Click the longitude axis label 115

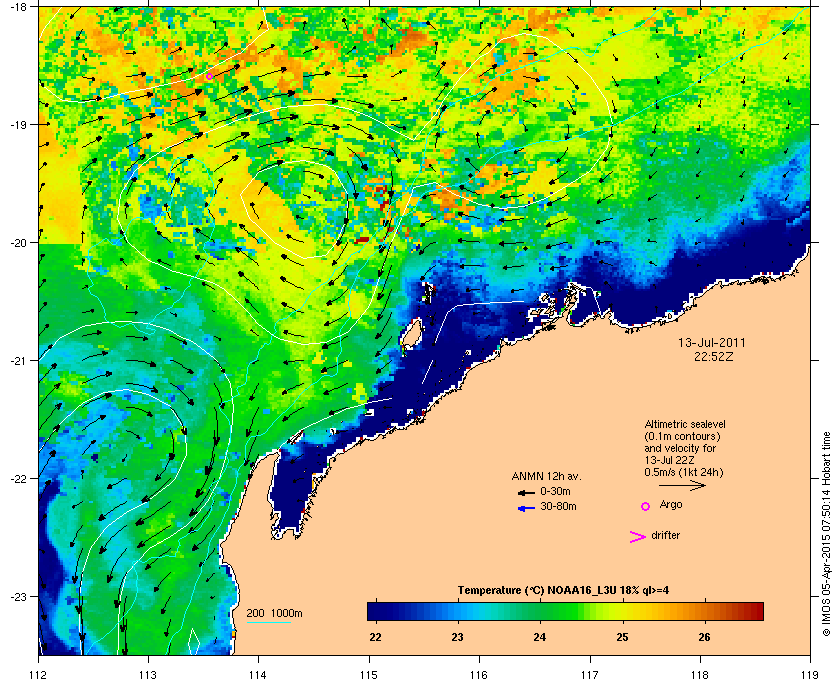click(369, 675)
